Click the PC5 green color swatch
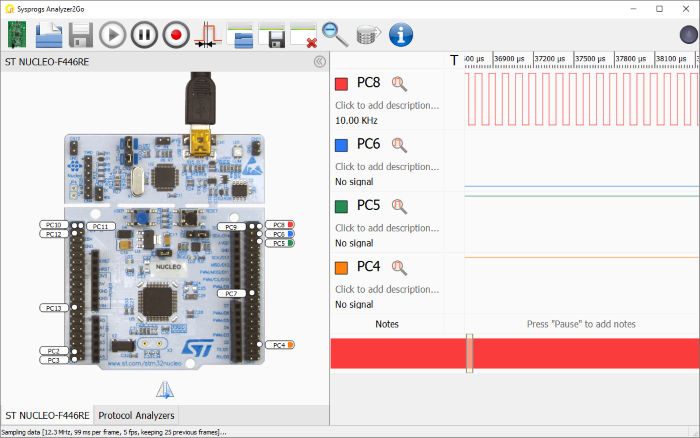Image resolution: width=700 pixels, height=438 pixels. 342,206
